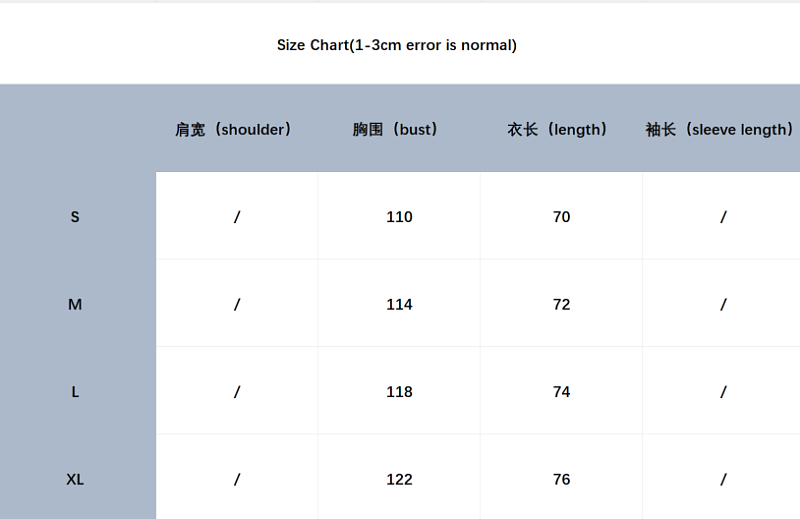Image resolution: width=800 pixels, height=519 pixels.
Task: Click bust value 110 for size S
Action: click(399, 217)
